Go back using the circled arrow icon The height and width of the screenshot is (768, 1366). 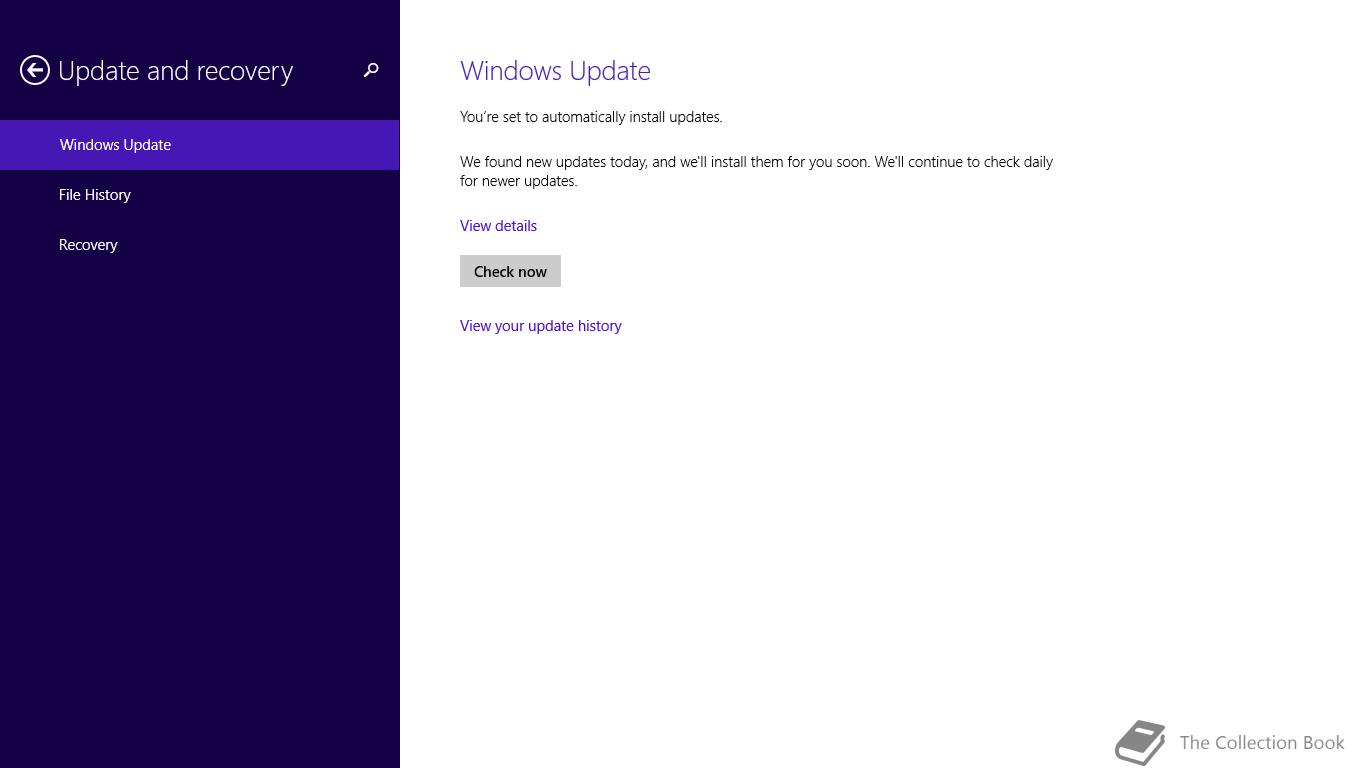pyautogui.click(x=35, y=70)
